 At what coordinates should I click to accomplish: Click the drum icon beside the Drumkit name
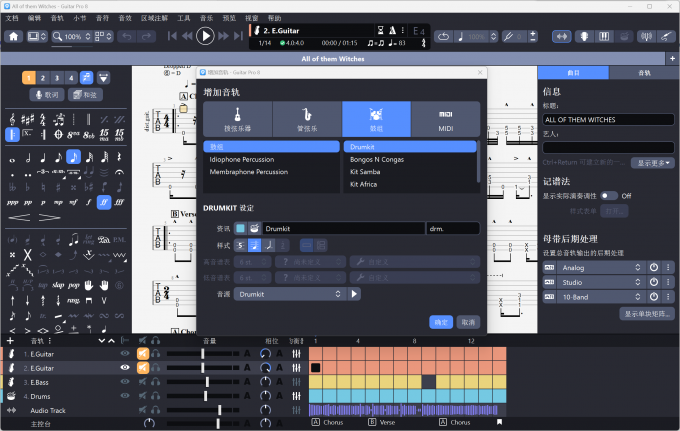254,229
